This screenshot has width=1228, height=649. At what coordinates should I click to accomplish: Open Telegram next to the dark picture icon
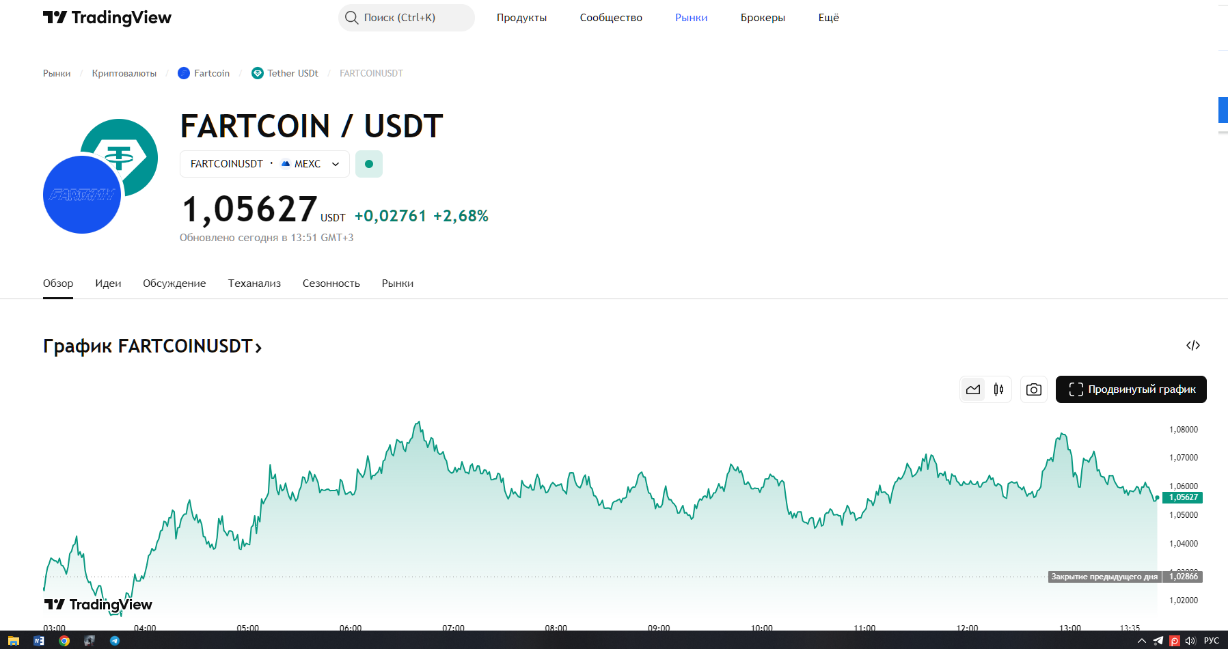[x=114, y=640]
